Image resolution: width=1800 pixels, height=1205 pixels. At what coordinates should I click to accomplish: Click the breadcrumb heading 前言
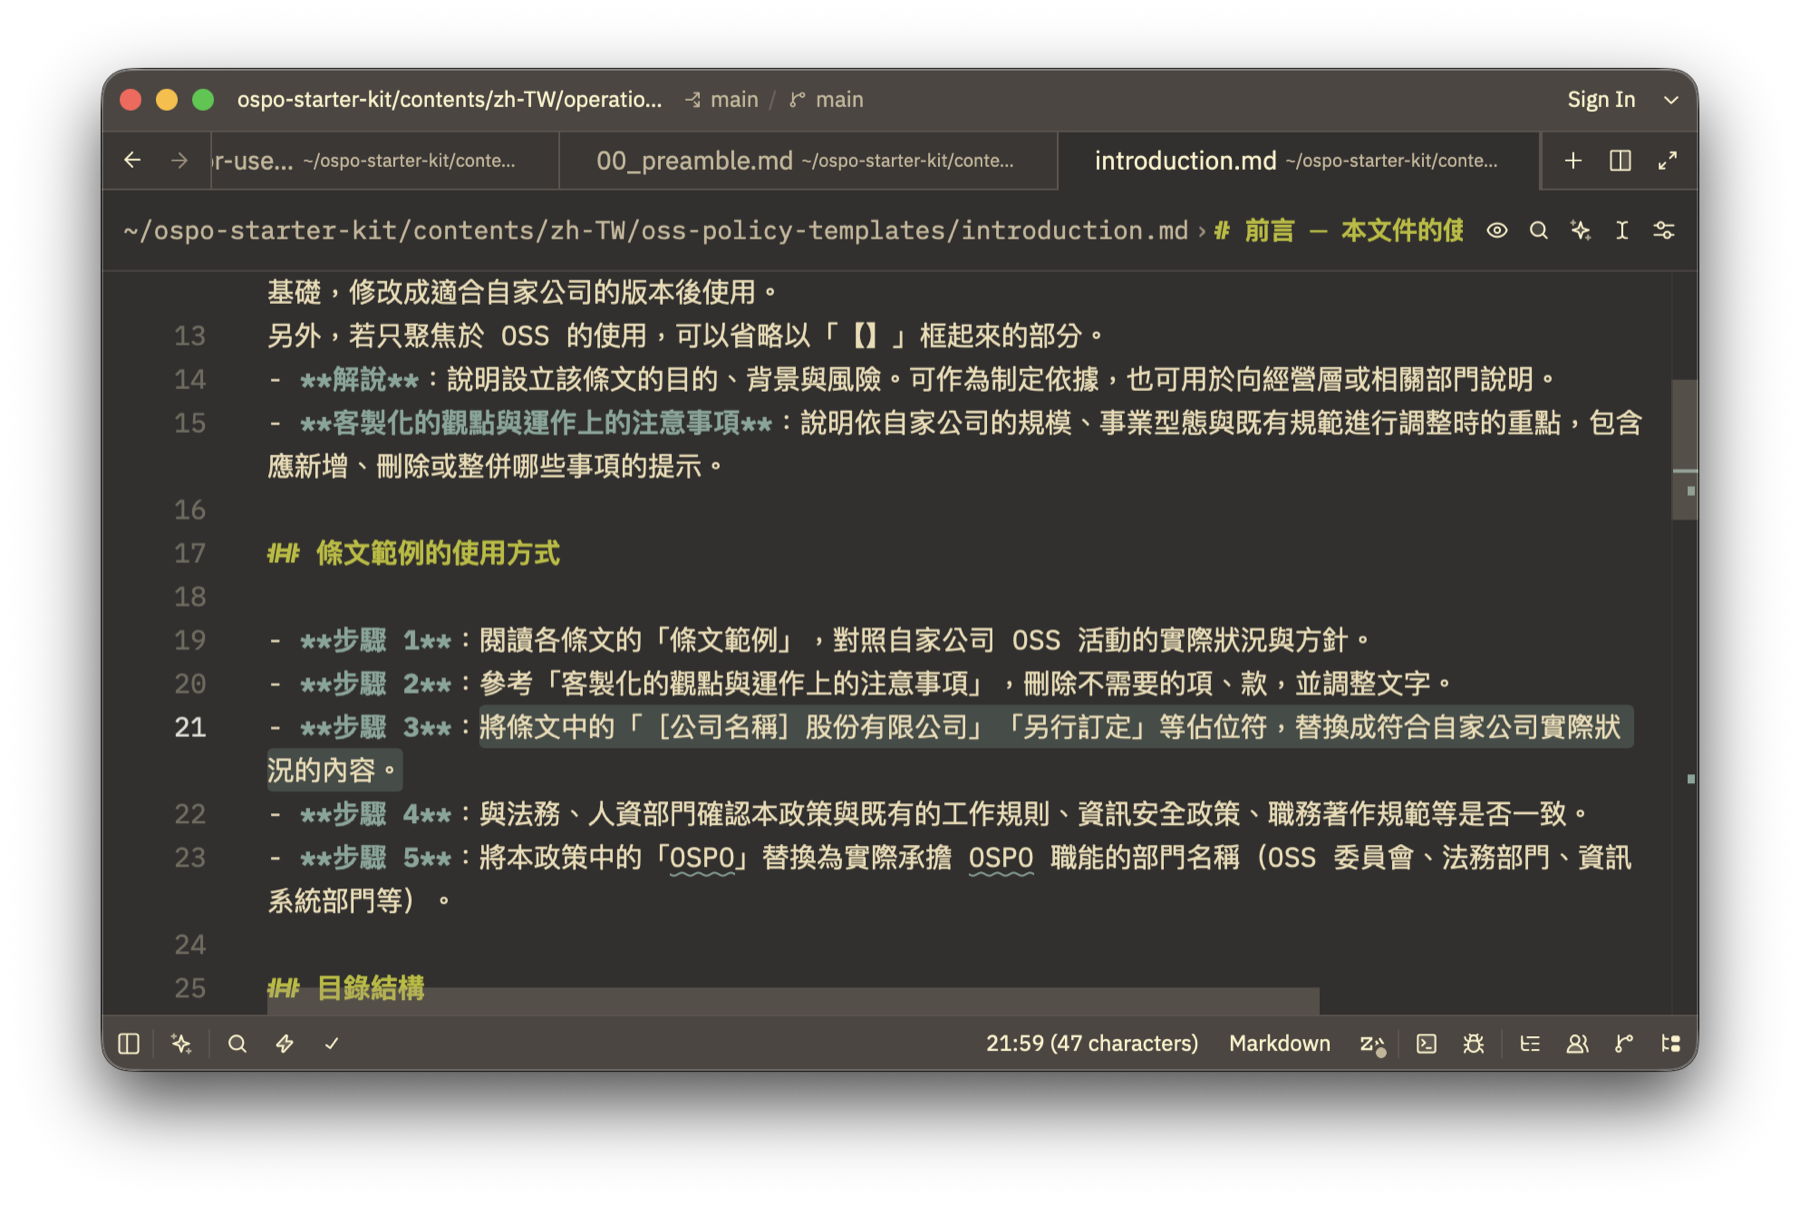click(1339, 231)
